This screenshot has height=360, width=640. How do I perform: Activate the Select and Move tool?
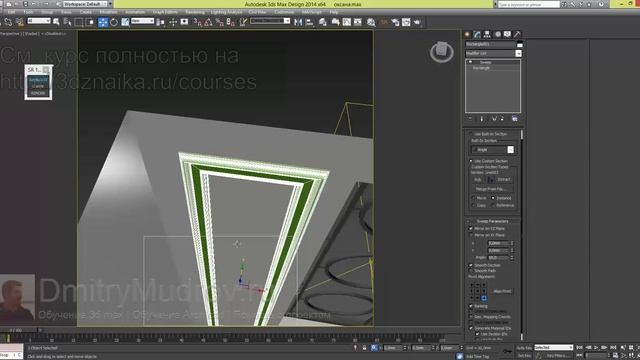[103, 22]
